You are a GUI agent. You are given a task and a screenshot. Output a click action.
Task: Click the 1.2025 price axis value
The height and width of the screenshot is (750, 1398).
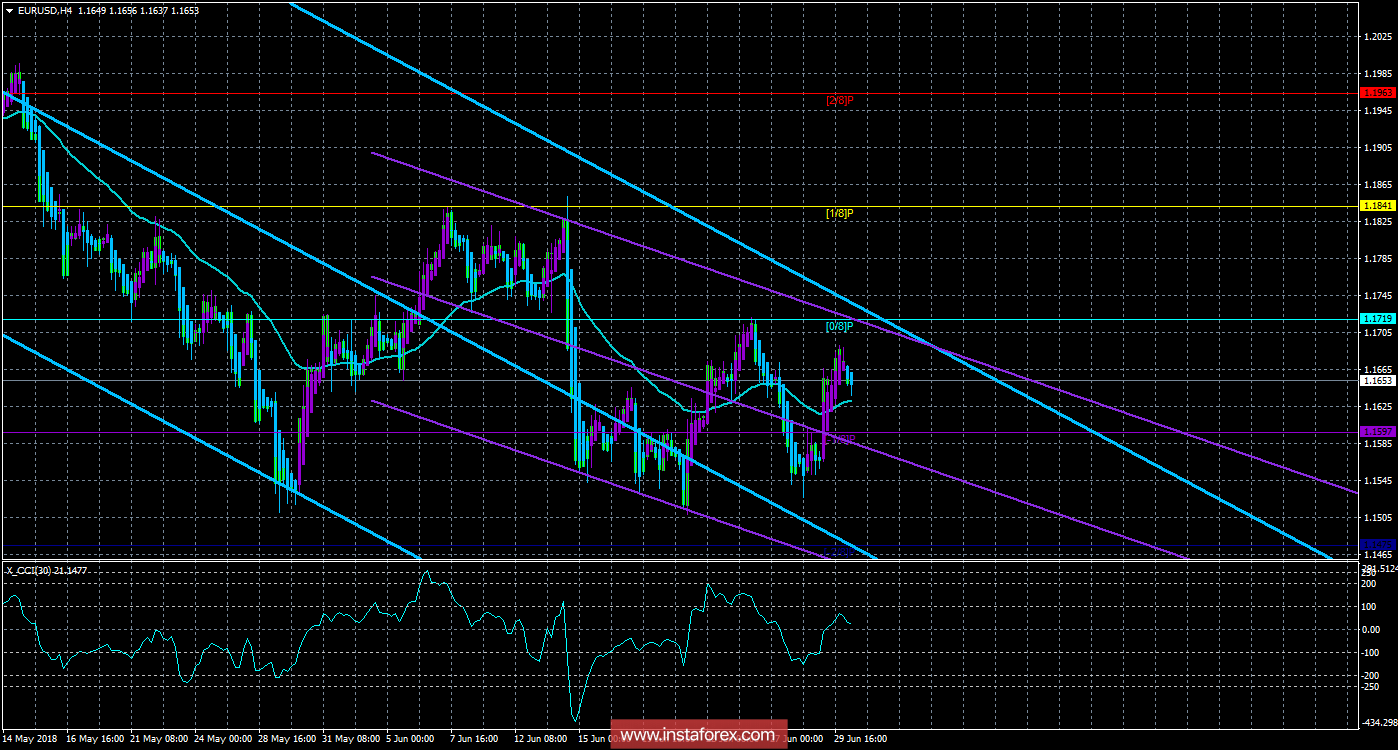coord(1378,36)
